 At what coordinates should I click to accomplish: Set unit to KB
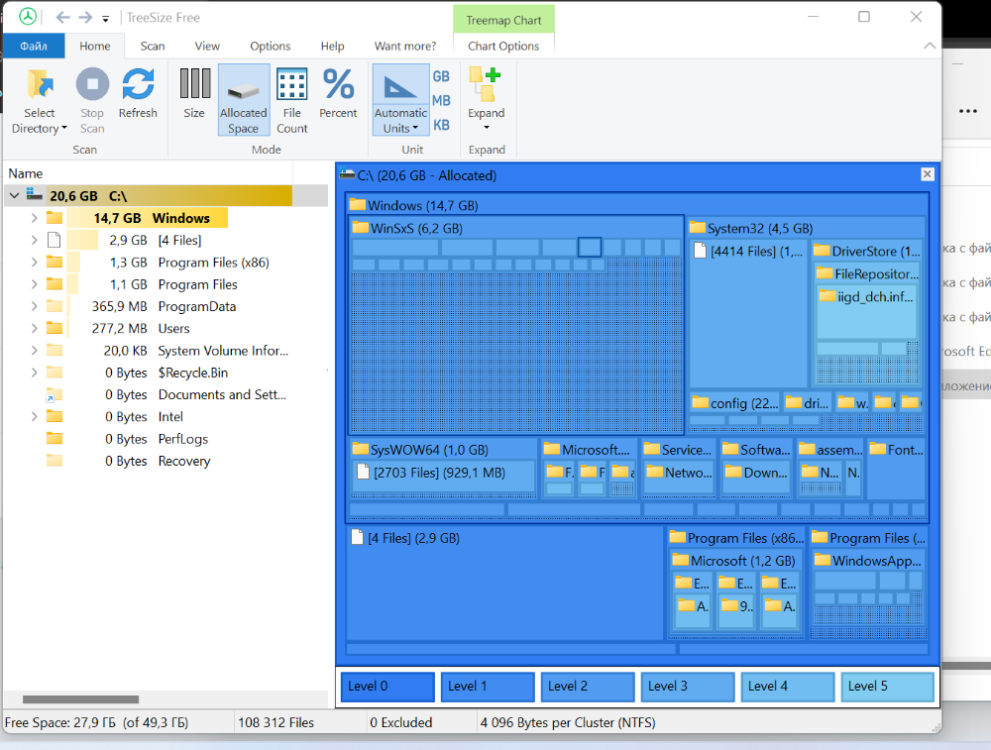(441, 125)
